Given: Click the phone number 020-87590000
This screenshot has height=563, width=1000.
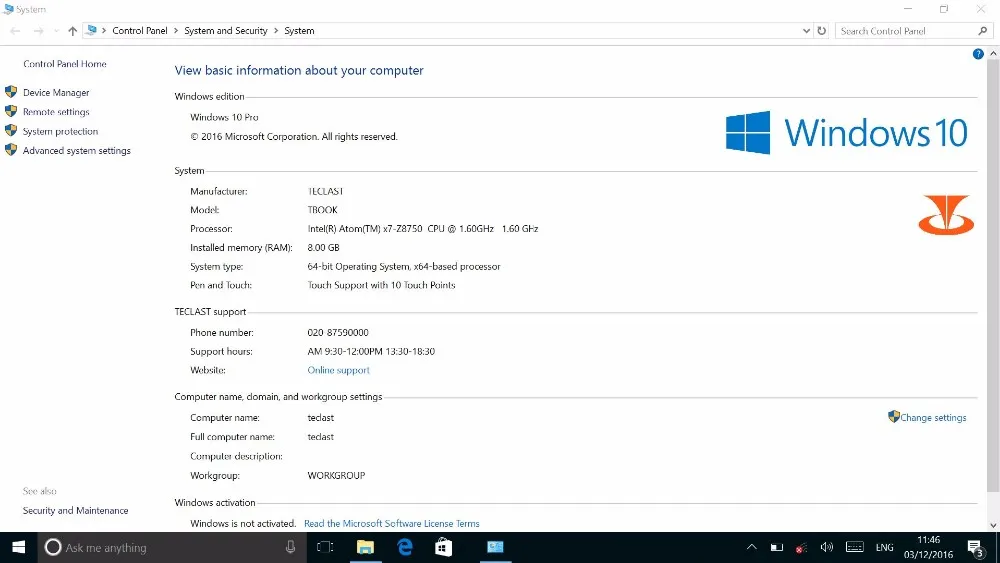Looking at the screenshot, I should pos(338,332).
